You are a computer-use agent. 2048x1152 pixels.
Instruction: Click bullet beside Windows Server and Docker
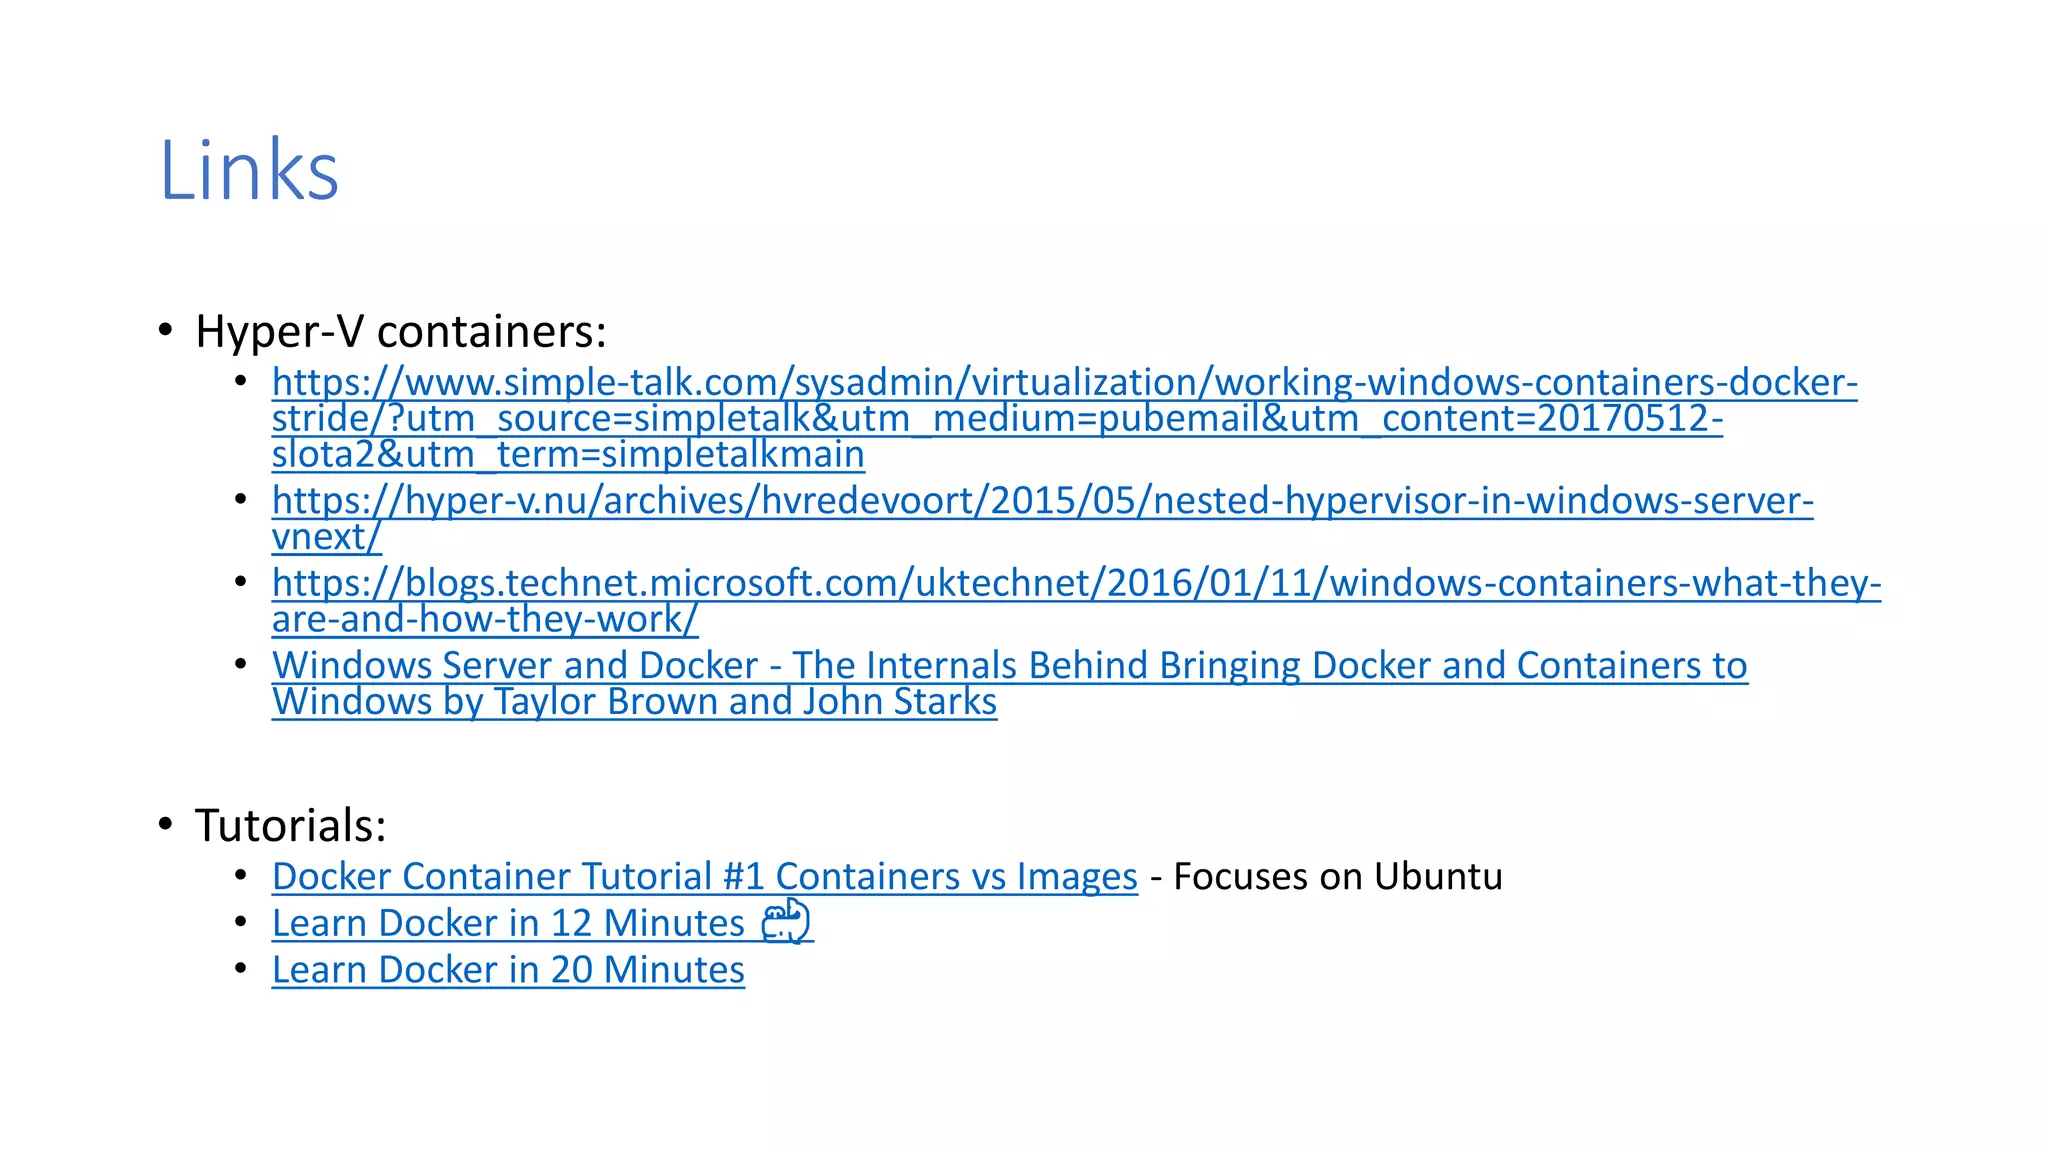click(x=240, y=664)
